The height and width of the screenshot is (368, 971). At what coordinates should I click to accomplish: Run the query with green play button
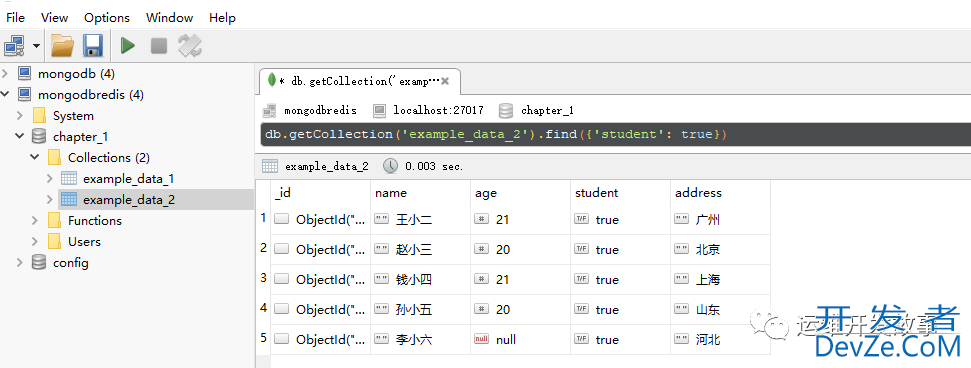(128, 46)
